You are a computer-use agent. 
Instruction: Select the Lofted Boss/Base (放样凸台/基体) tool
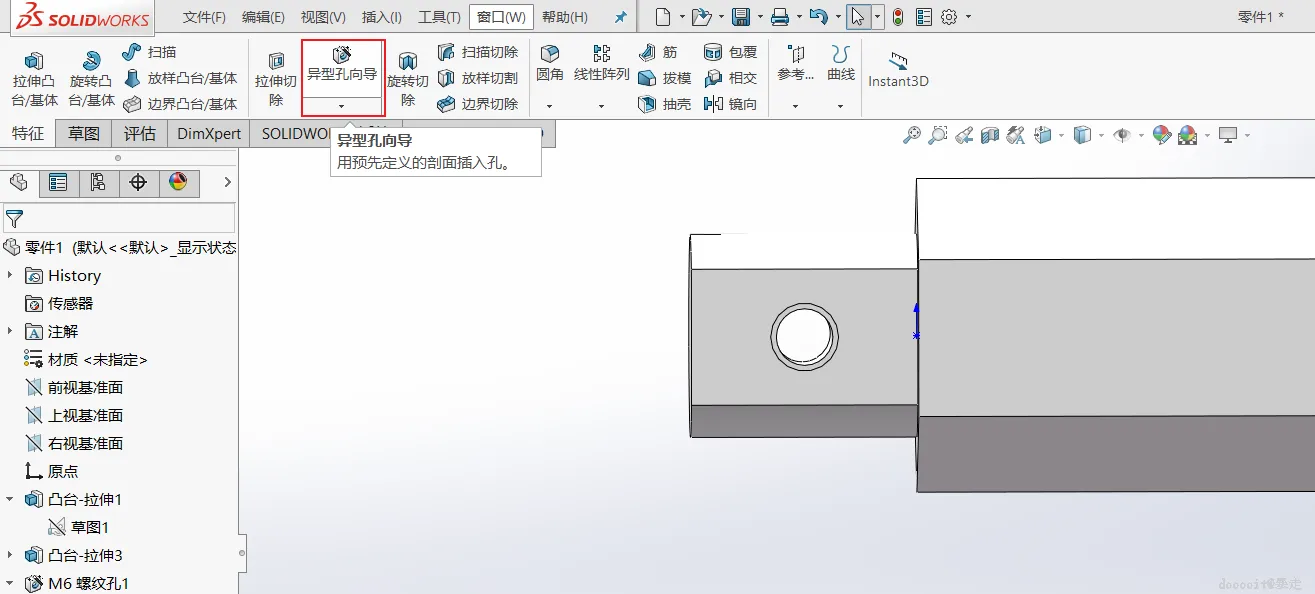coord(180,78)
